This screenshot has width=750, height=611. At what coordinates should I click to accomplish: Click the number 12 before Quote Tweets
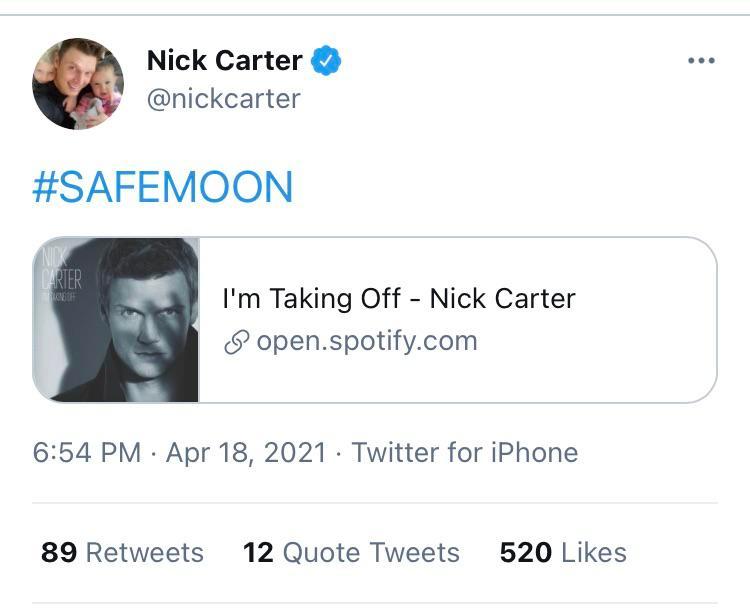(258, 552)
